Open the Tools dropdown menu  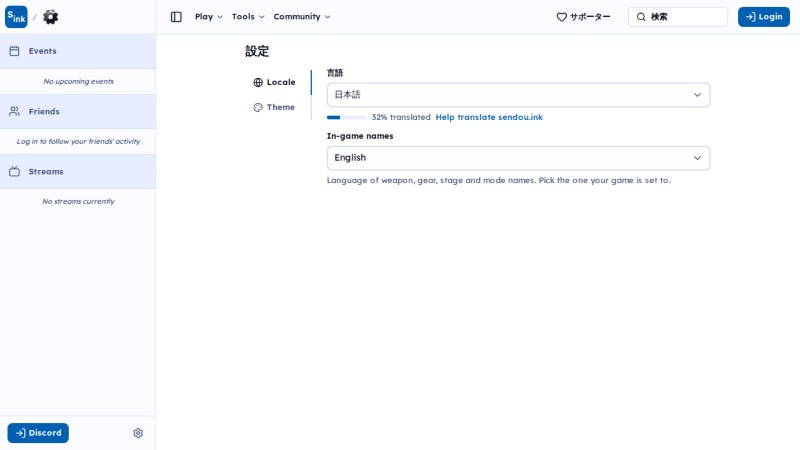[x=248, y=17]
